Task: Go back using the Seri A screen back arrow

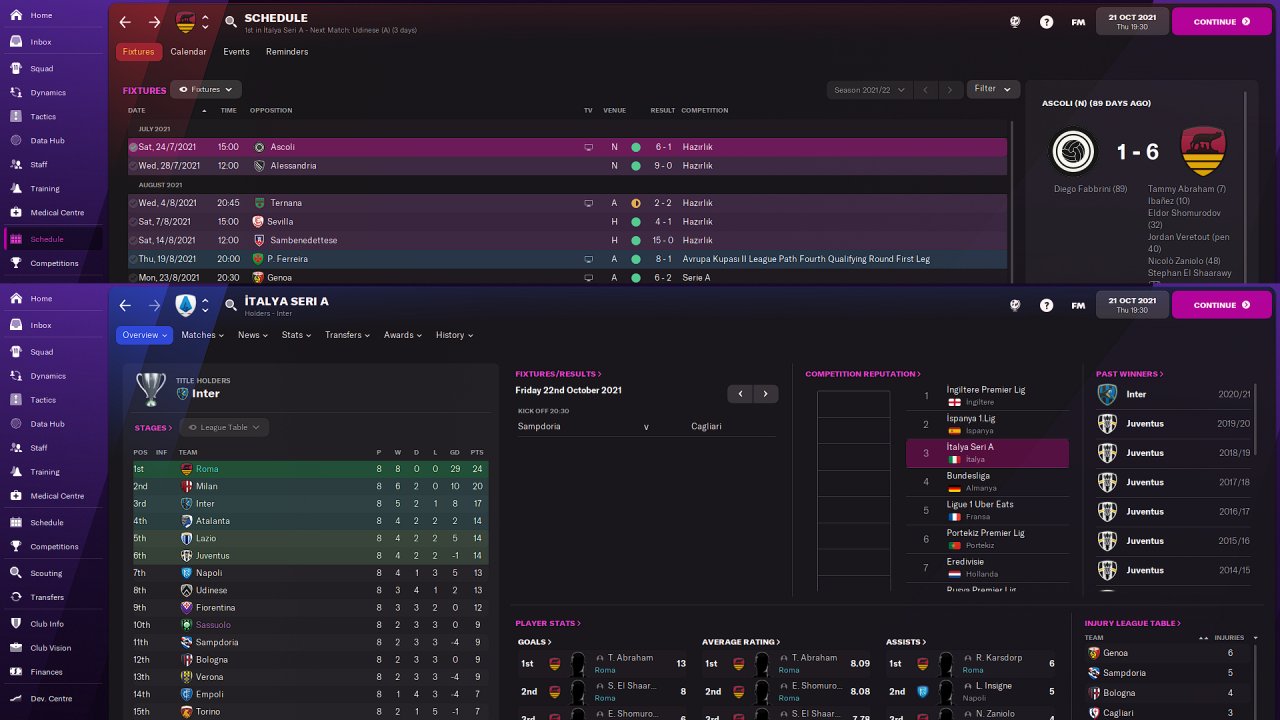Action: coord(125,305)
